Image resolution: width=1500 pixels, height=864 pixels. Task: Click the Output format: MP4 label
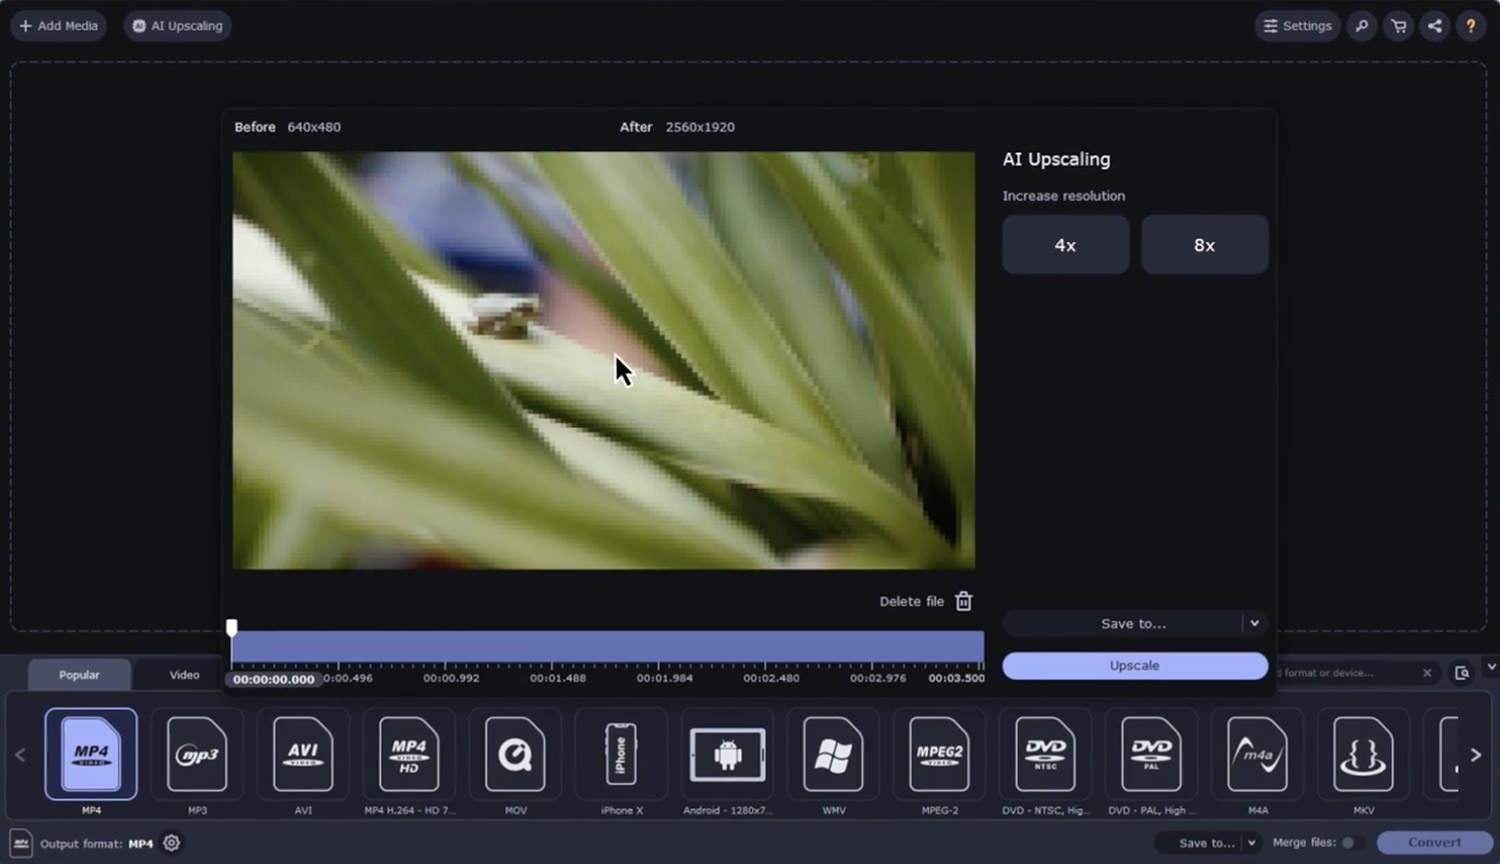point(97,844)
